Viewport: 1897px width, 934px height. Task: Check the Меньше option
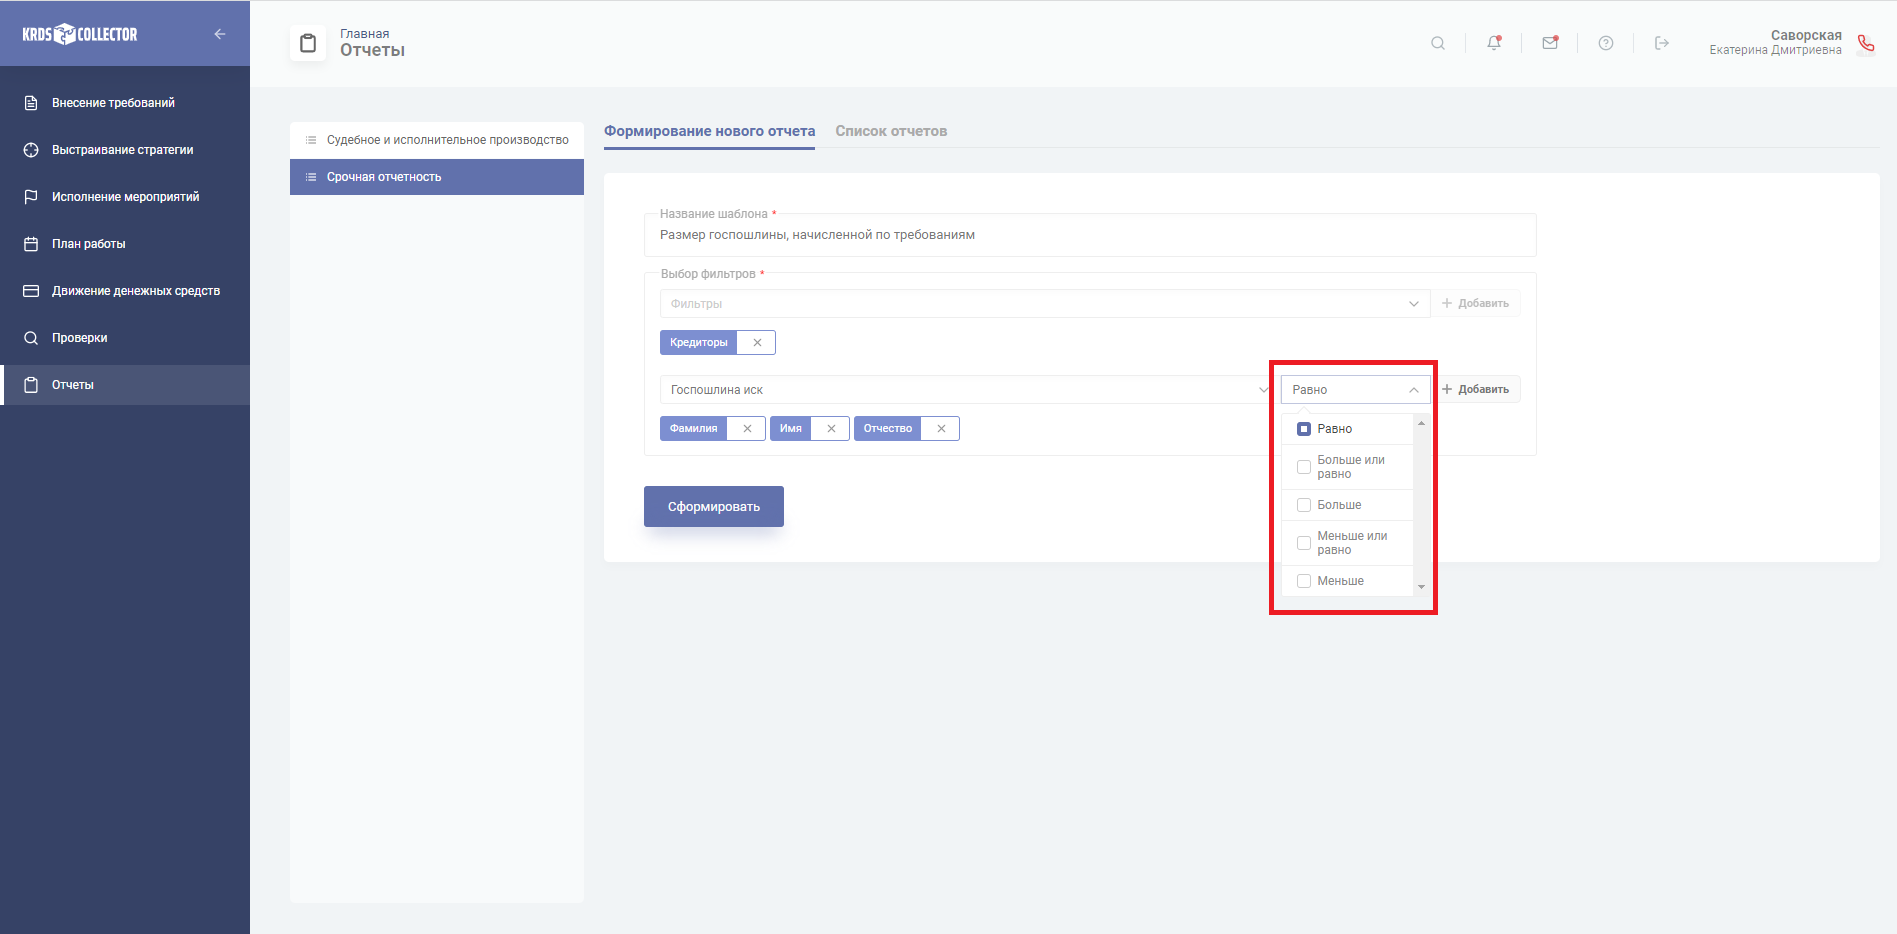point(1304,581)
